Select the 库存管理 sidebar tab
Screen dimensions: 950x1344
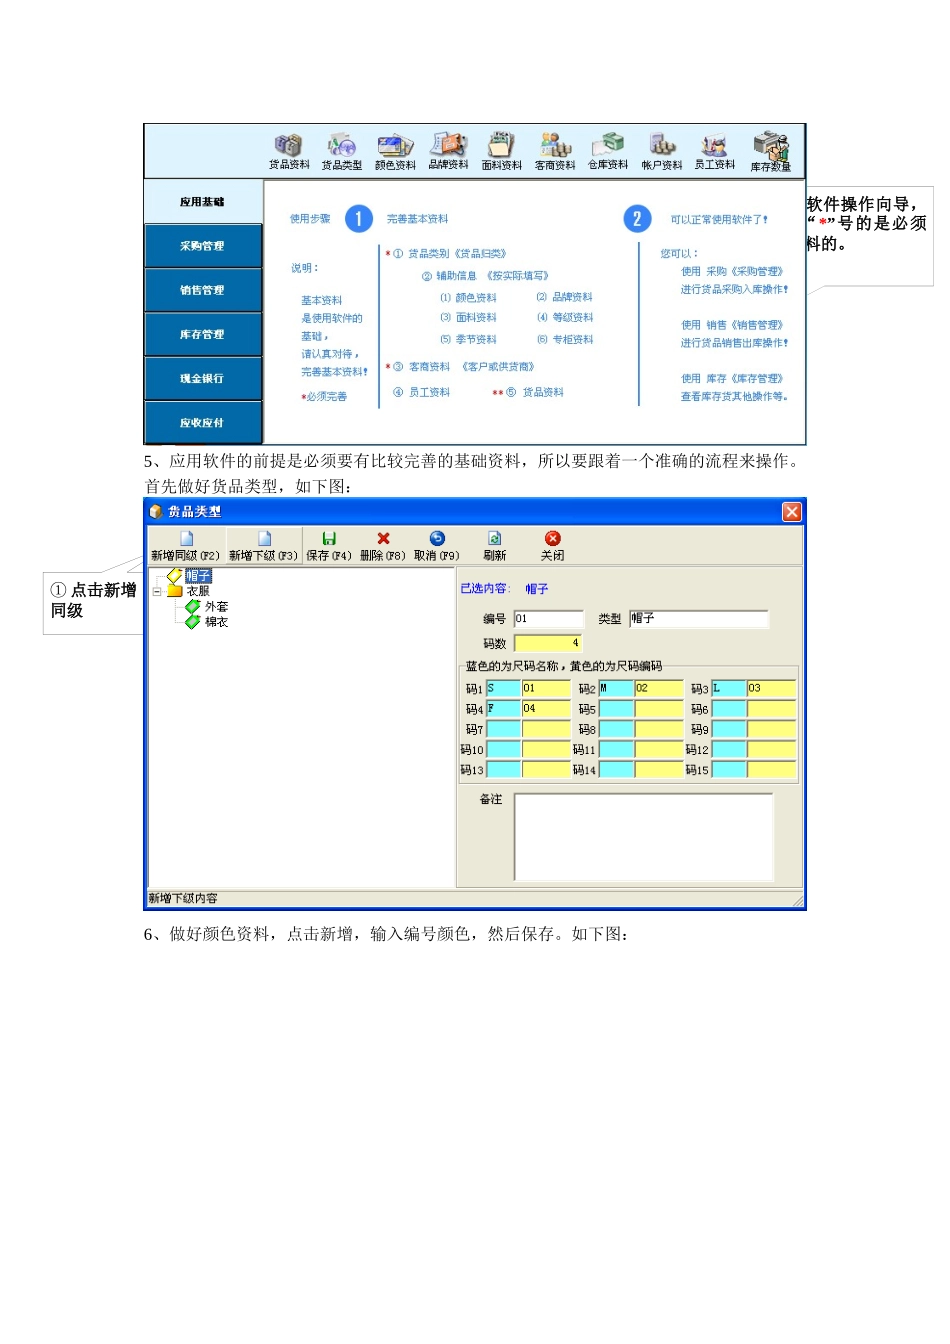203,334
